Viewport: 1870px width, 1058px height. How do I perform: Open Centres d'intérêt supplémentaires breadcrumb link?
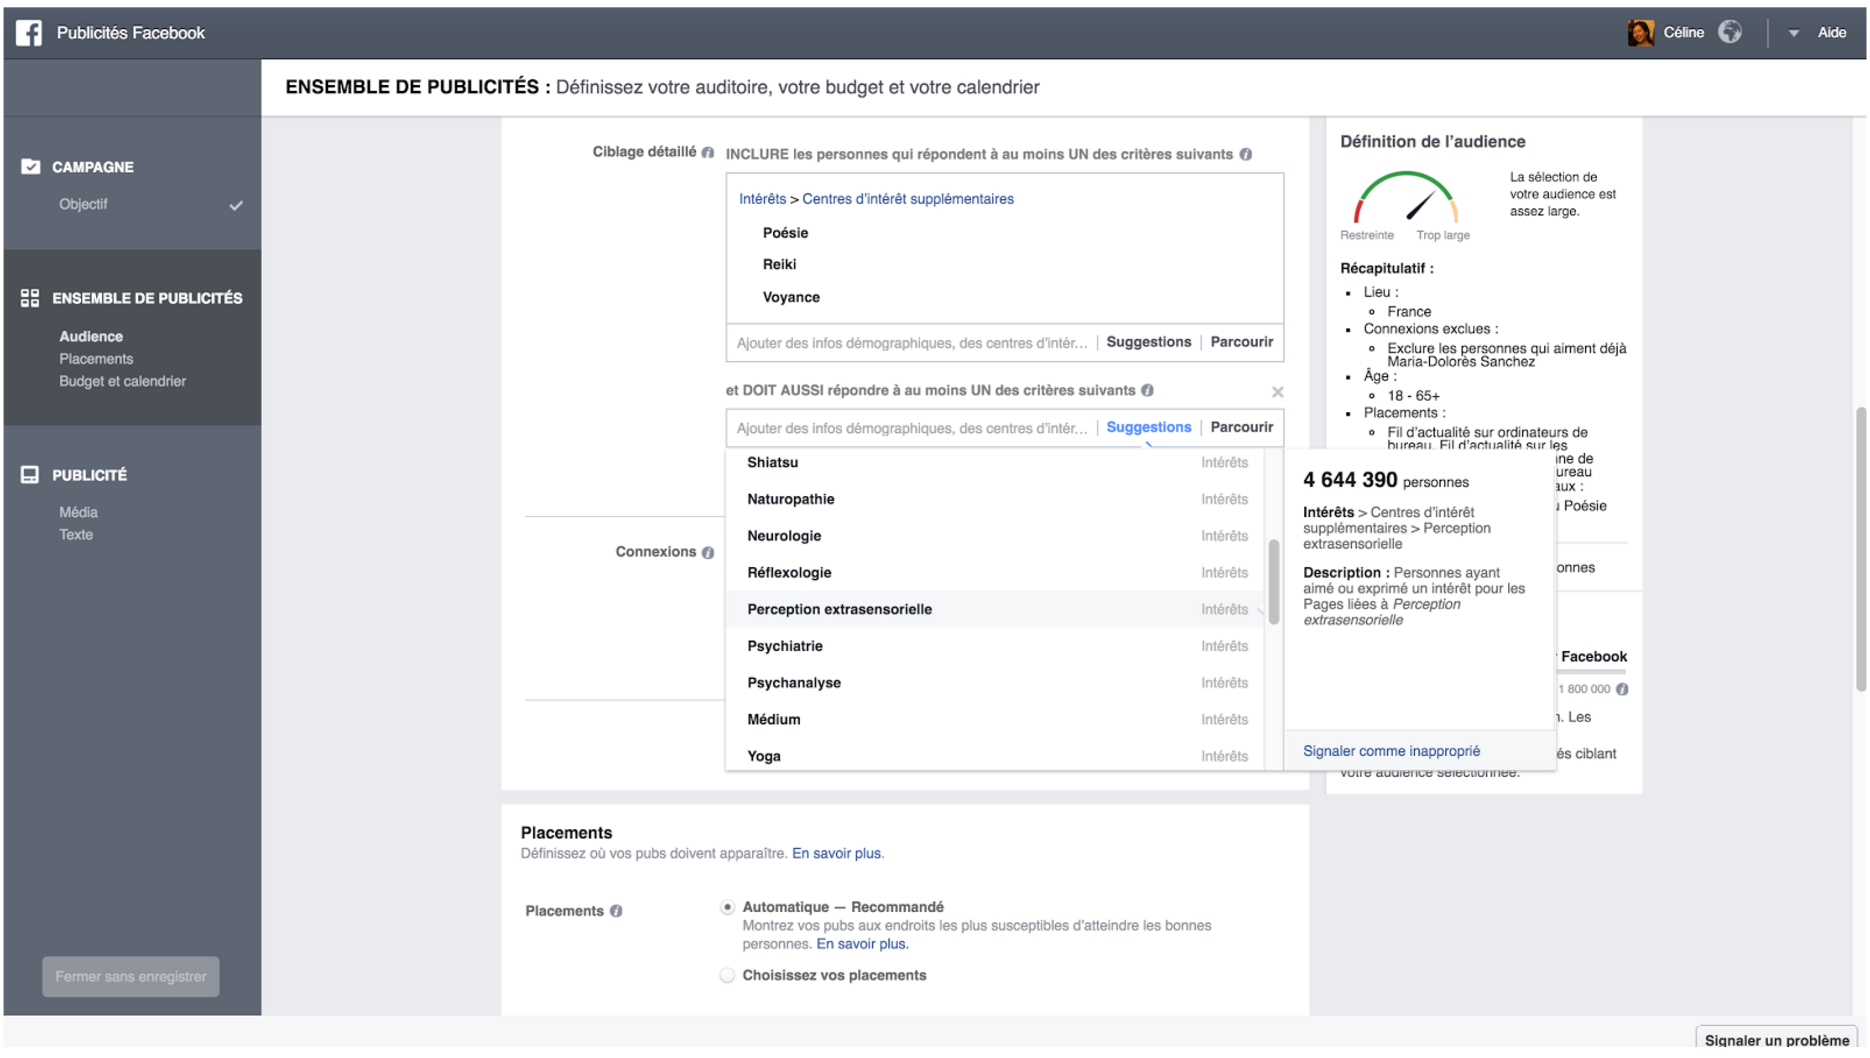point(908,199)
